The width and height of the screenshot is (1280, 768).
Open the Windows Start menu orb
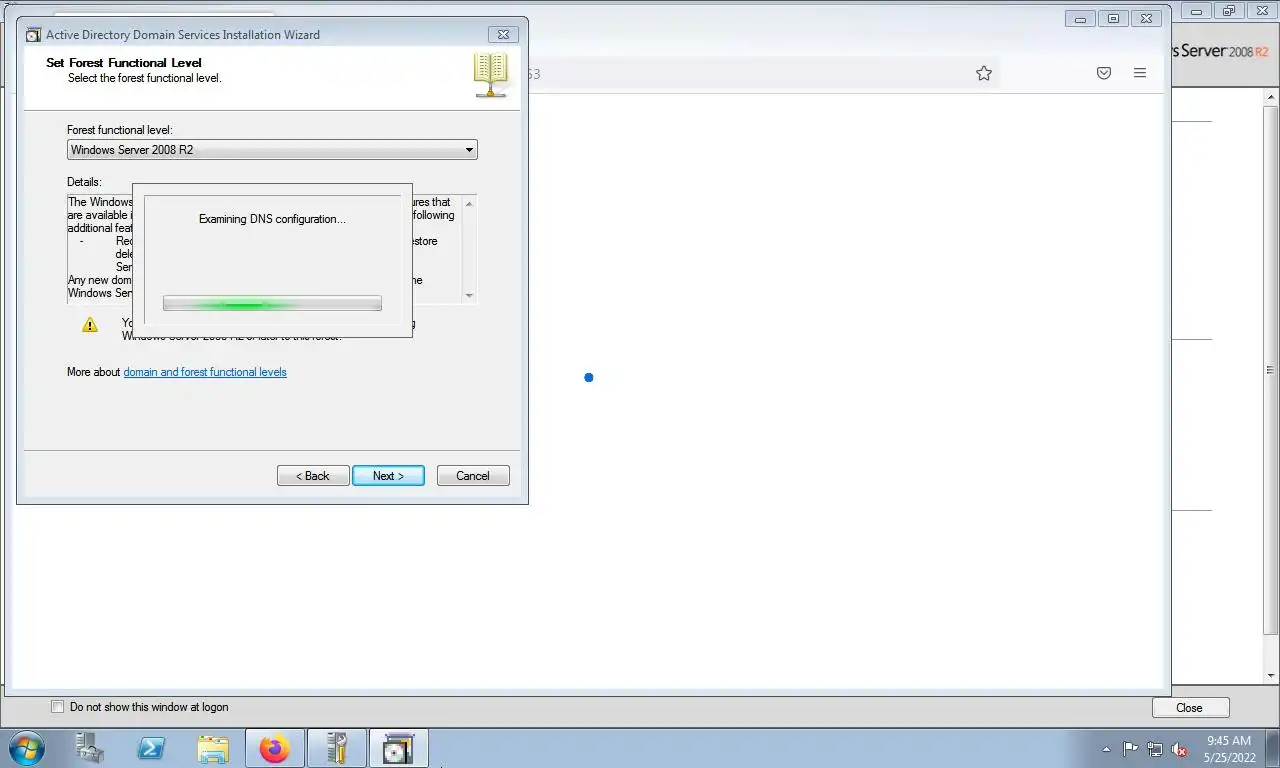25,748
